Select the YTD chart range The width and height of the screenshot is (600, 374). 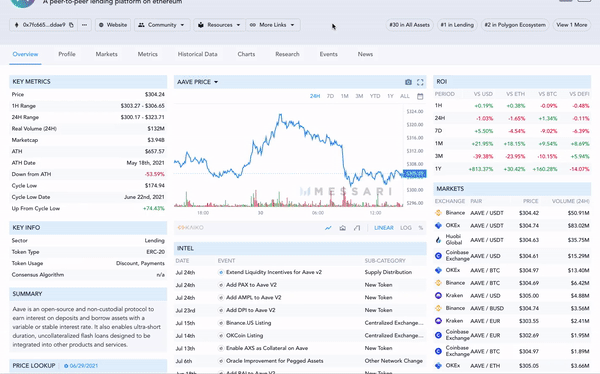tap(375, 96)
